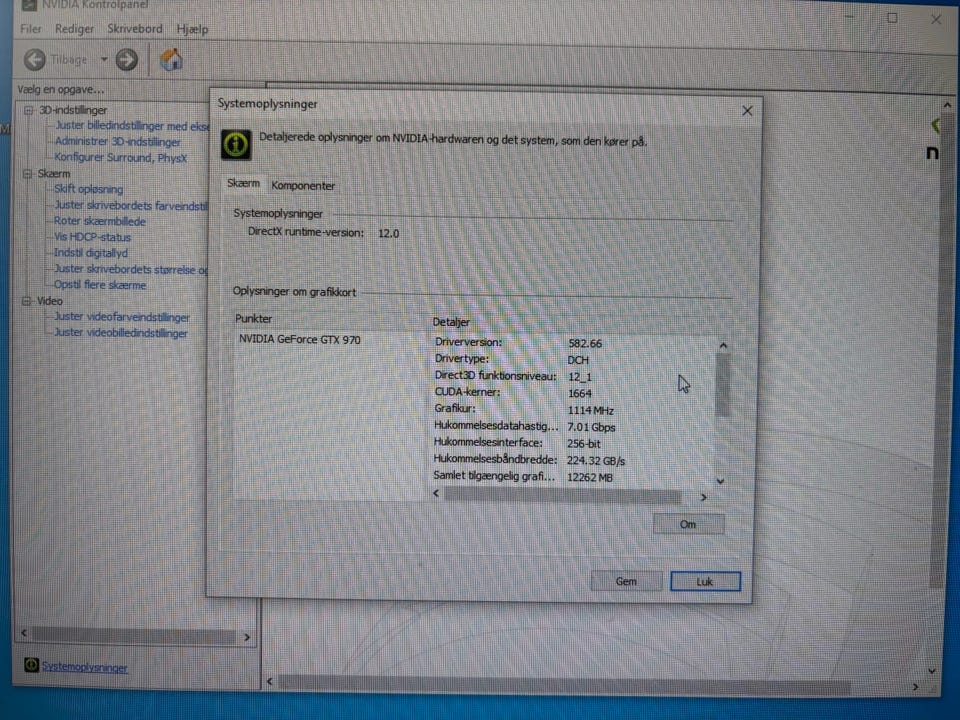Open Juster skrivebordets farveindstillinger
Image resolution: width=960 pixels, height=720 pixels.
(x=130, y=206)
